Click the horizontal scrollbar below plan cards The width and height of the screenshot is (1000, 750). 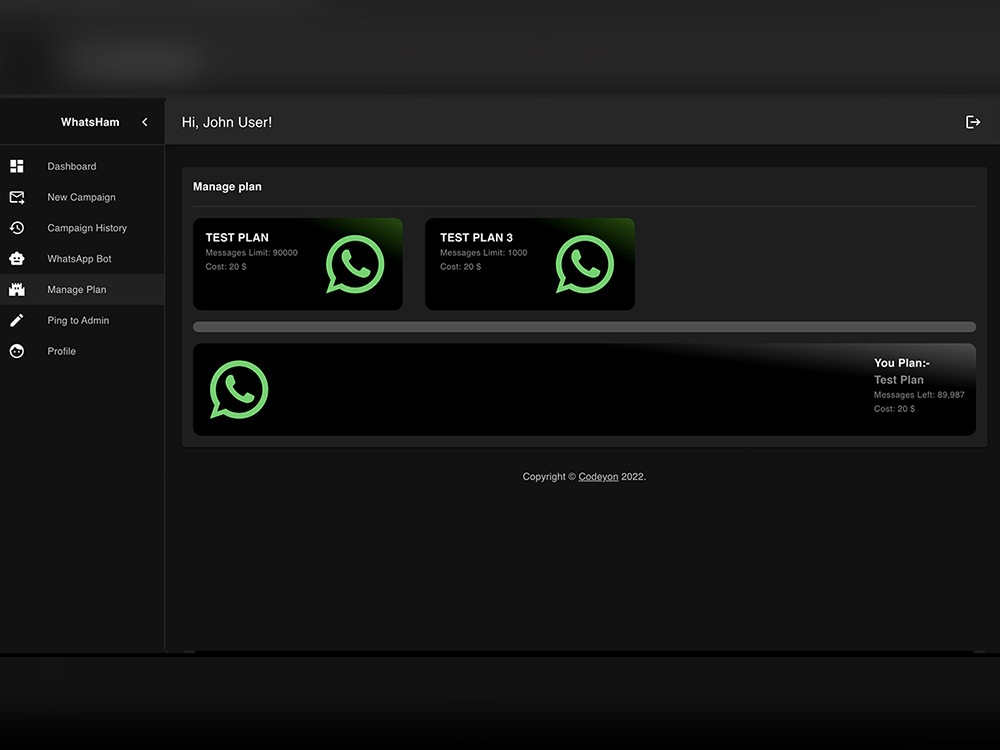[584, 327]
